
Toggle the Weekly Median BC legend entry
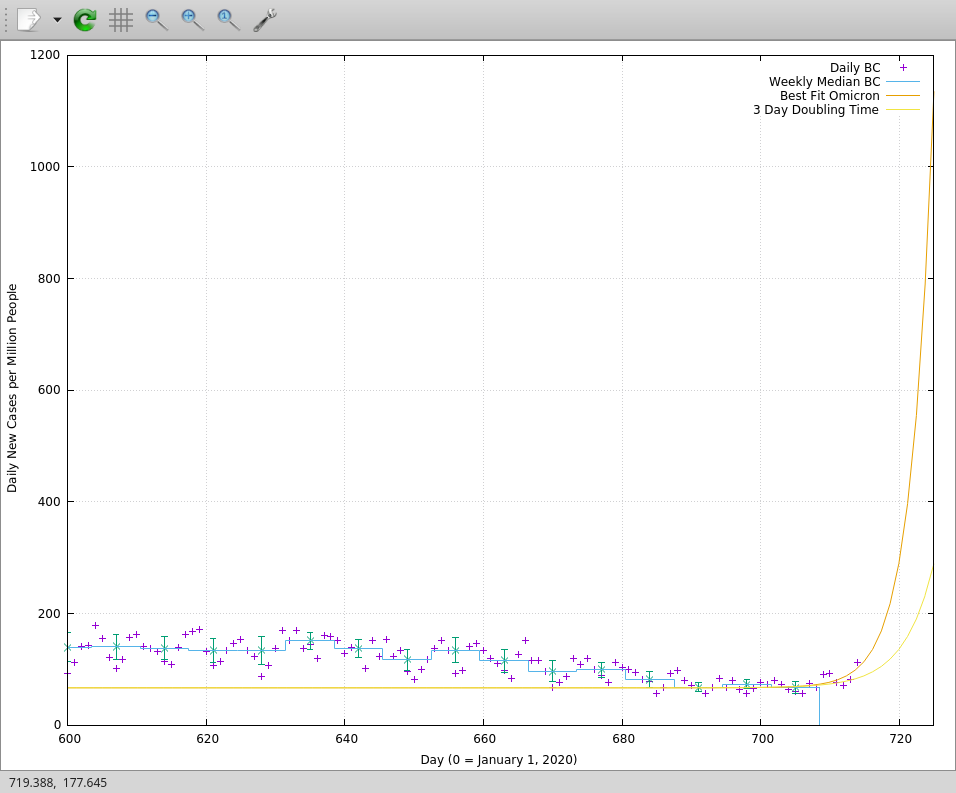(x=824, y=82)
